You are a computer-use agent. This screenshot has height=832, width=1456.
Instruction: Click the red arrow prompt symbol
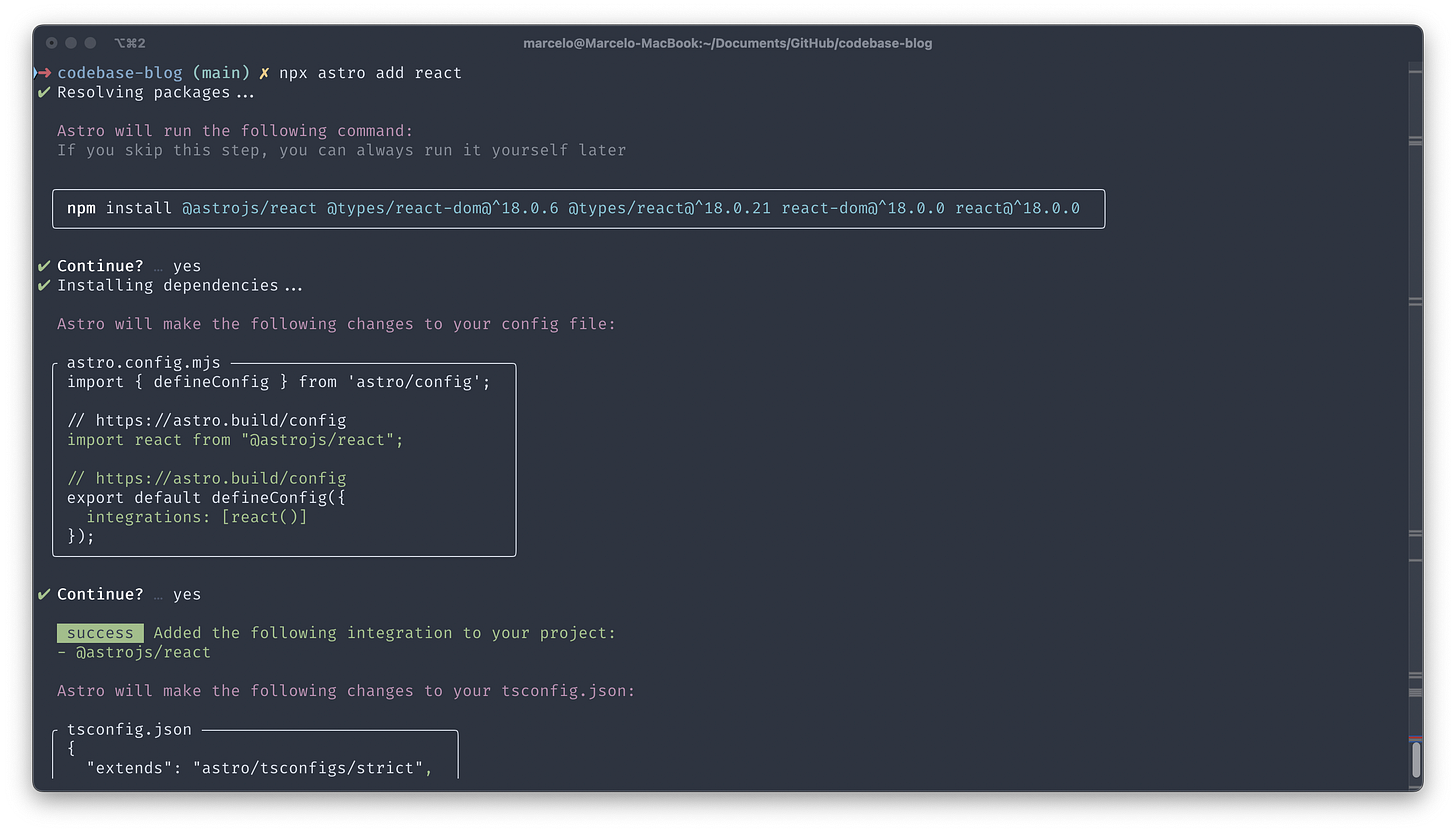pos(44,73)
